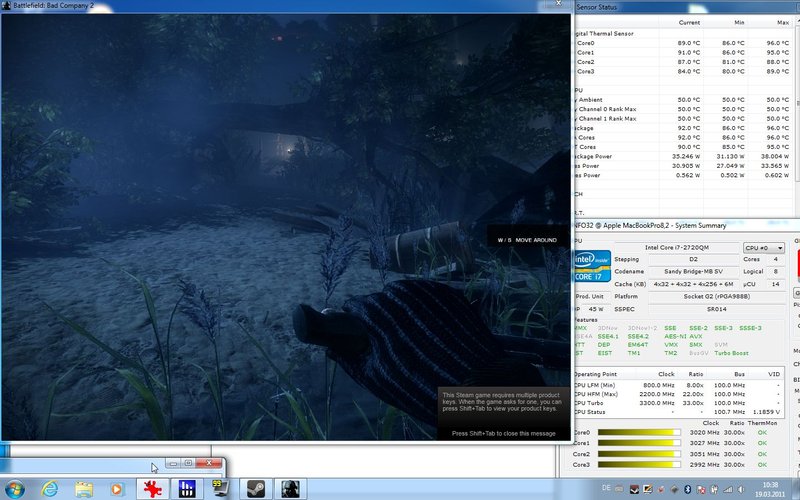This screenshot has width=800, height=500.
Task: Close the Battlefield: Bad Company 2 window
Action: (x=559, y=3)
